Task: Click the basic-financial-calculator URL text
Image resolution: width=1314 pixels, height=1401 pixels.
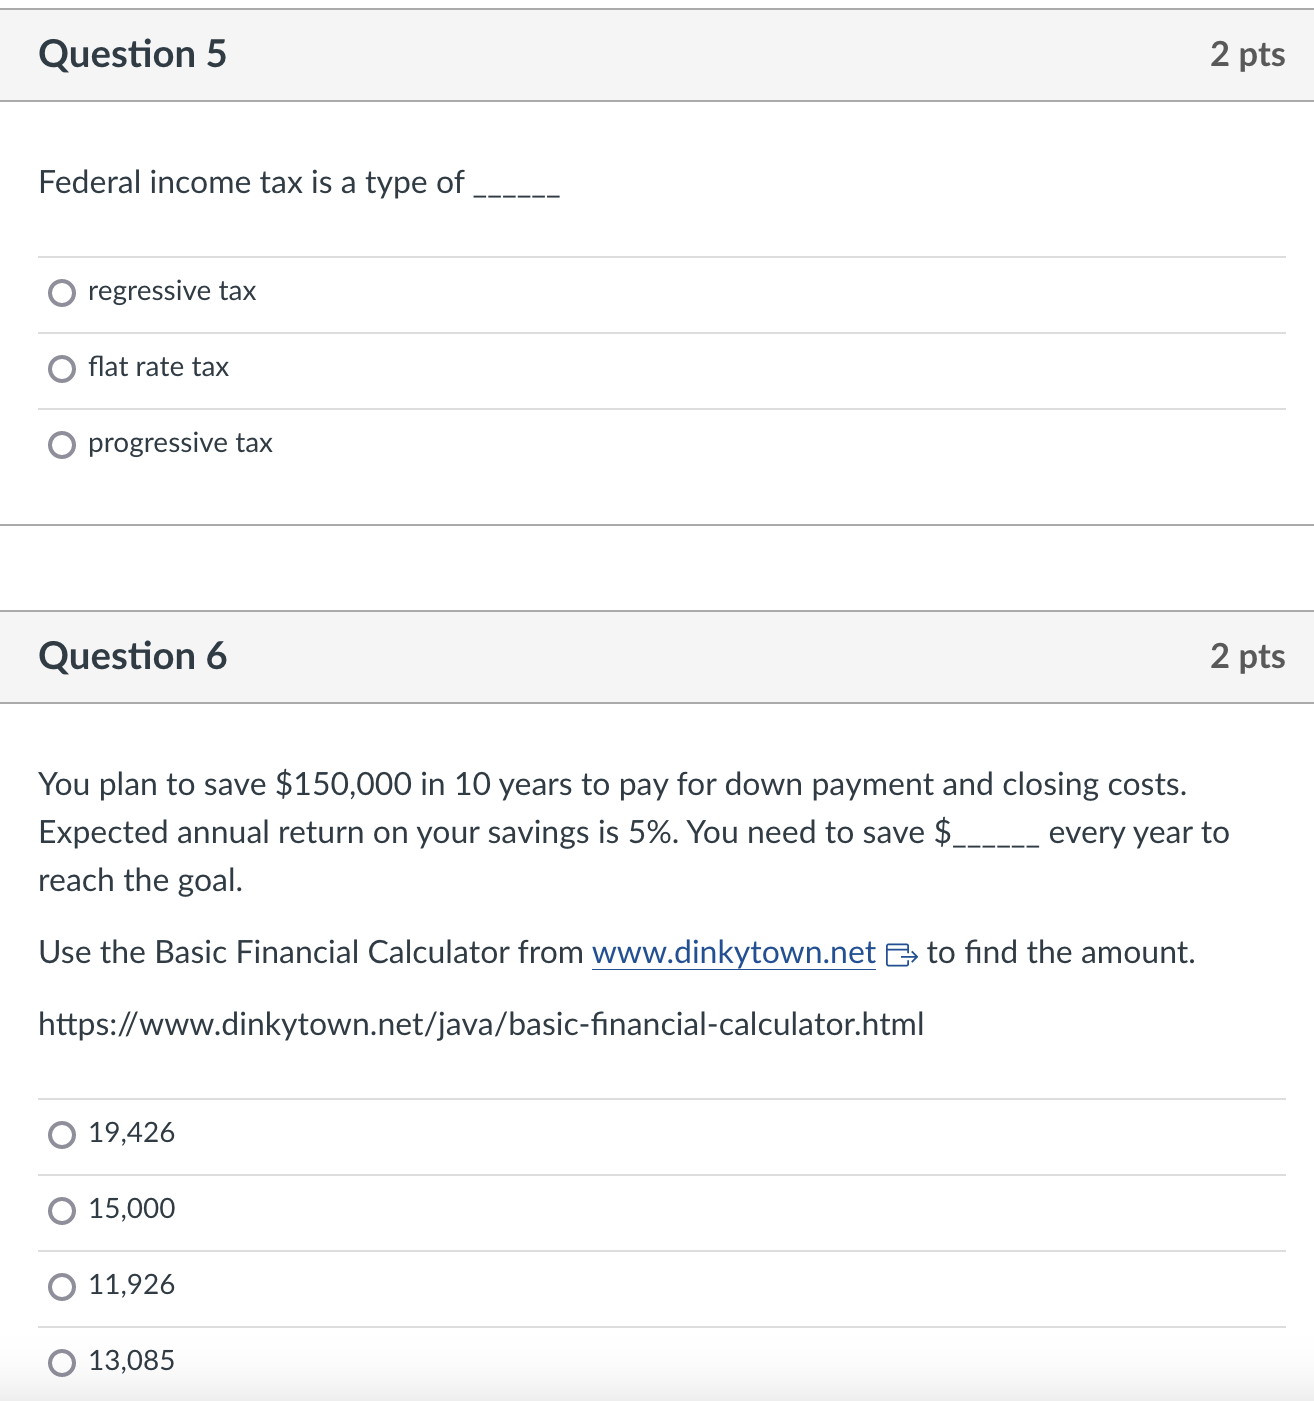Action: pyautogui.click(x=480, y=1024)
